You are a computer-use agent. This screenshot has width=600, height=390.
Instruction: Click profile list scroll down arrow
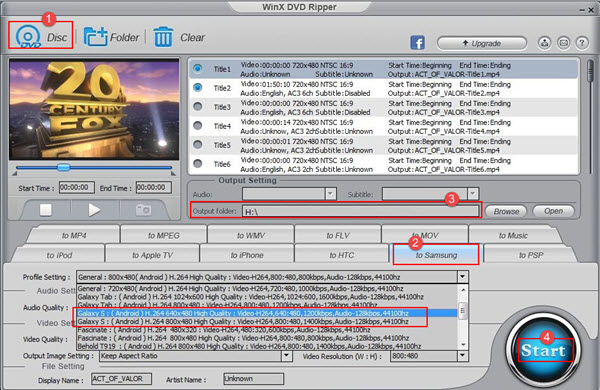(463, 344)
